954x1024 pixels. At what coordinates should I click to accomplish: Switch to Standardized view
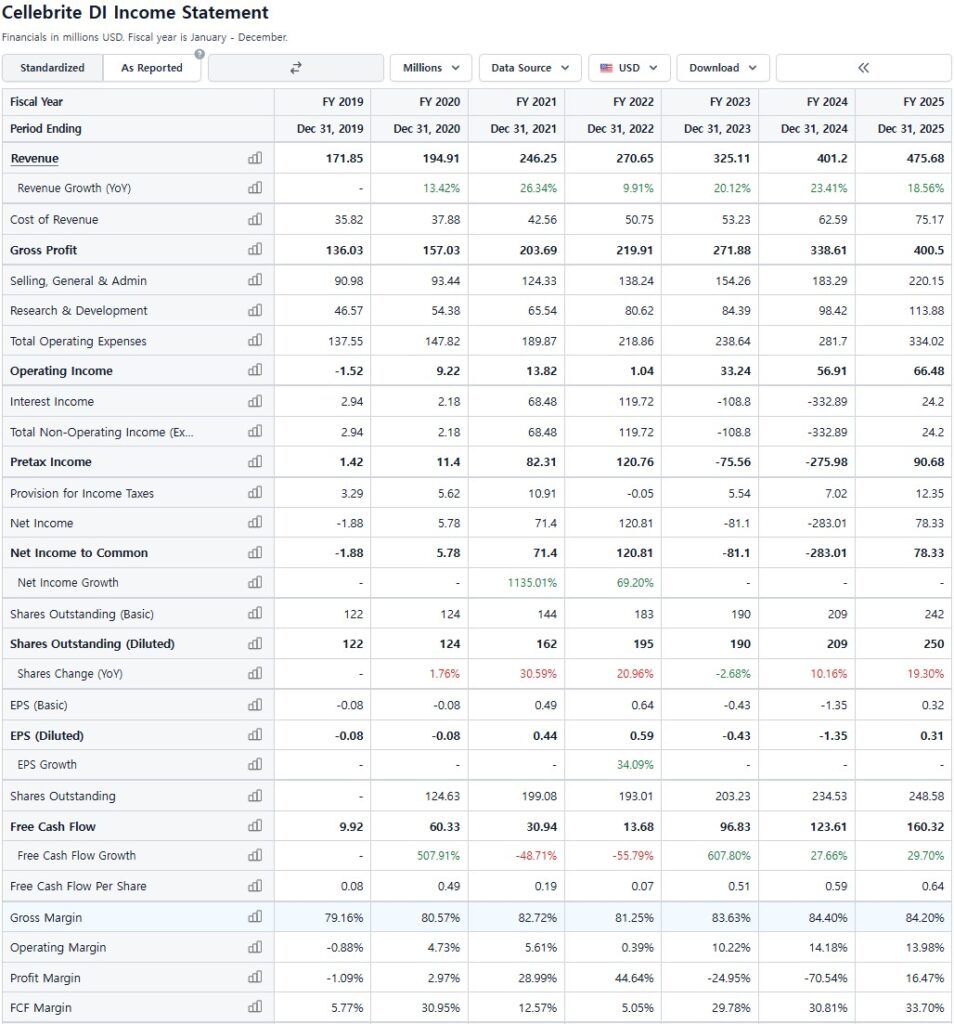[x=52, y=68]
